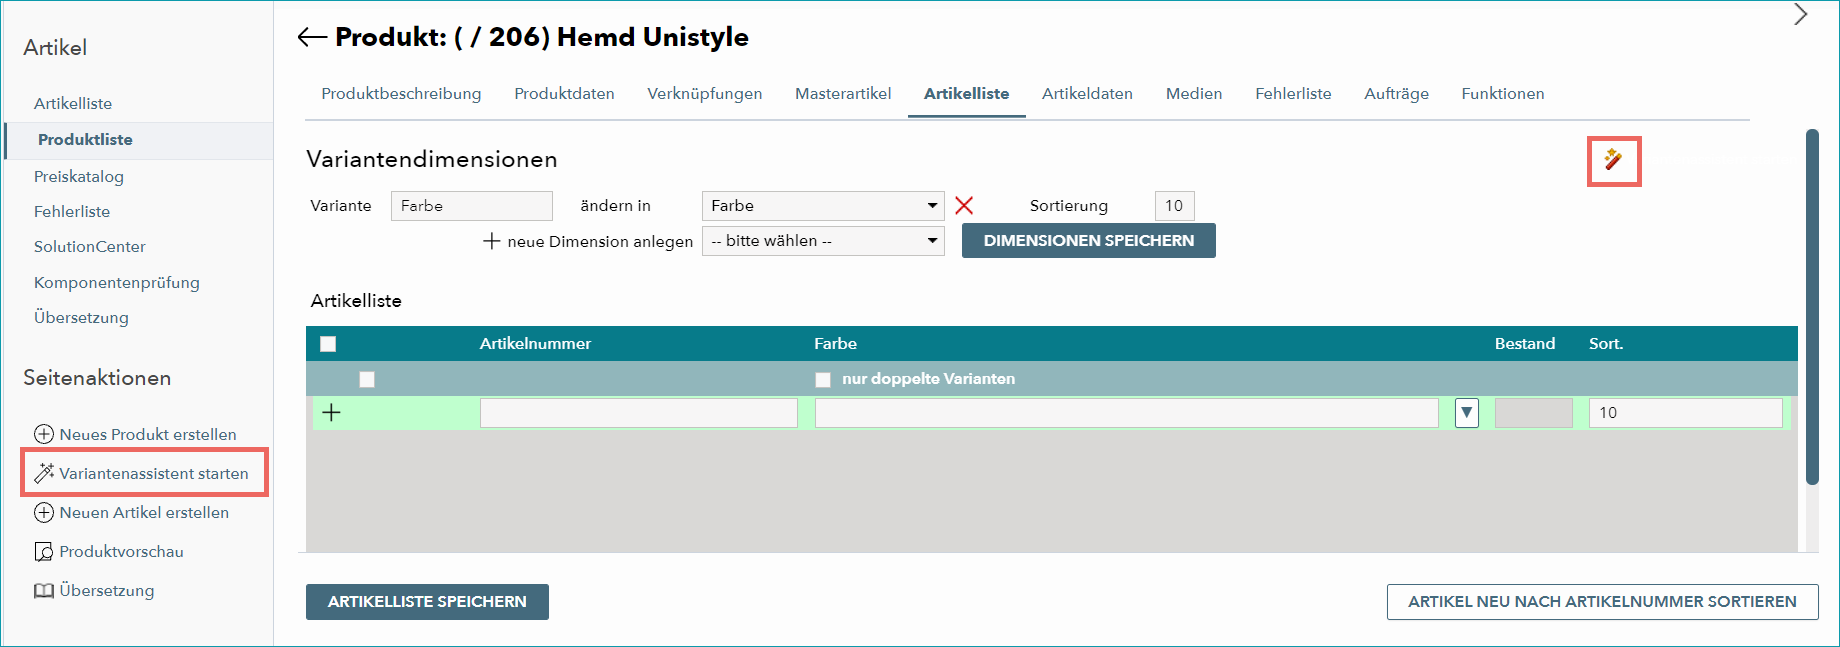Open Preiskatalog in the sidebar

79,177
